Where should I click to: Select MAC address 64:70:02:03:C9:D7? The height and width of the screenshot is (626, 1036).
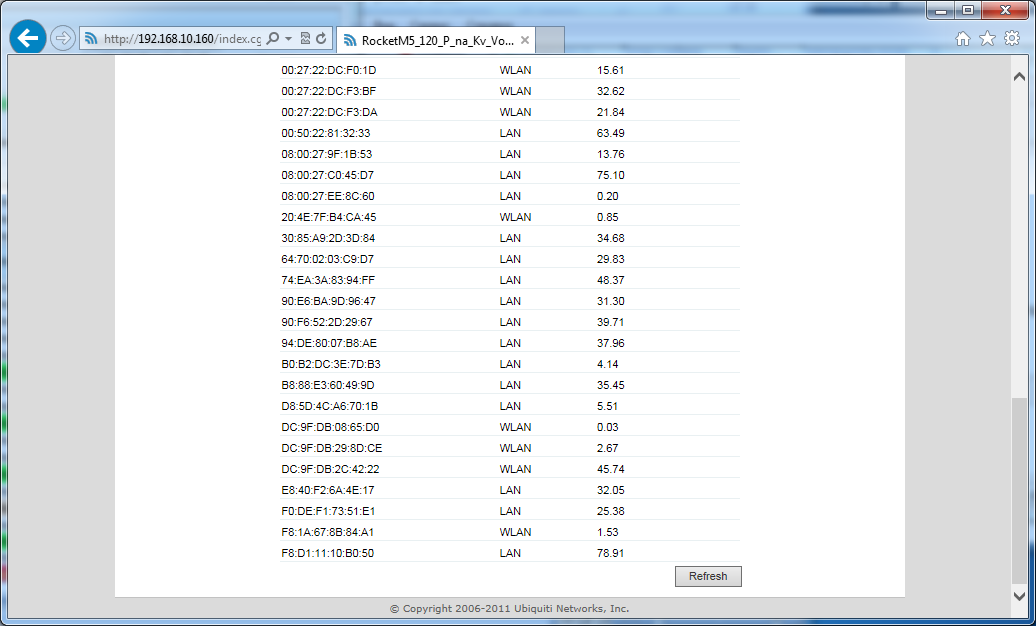327,259
